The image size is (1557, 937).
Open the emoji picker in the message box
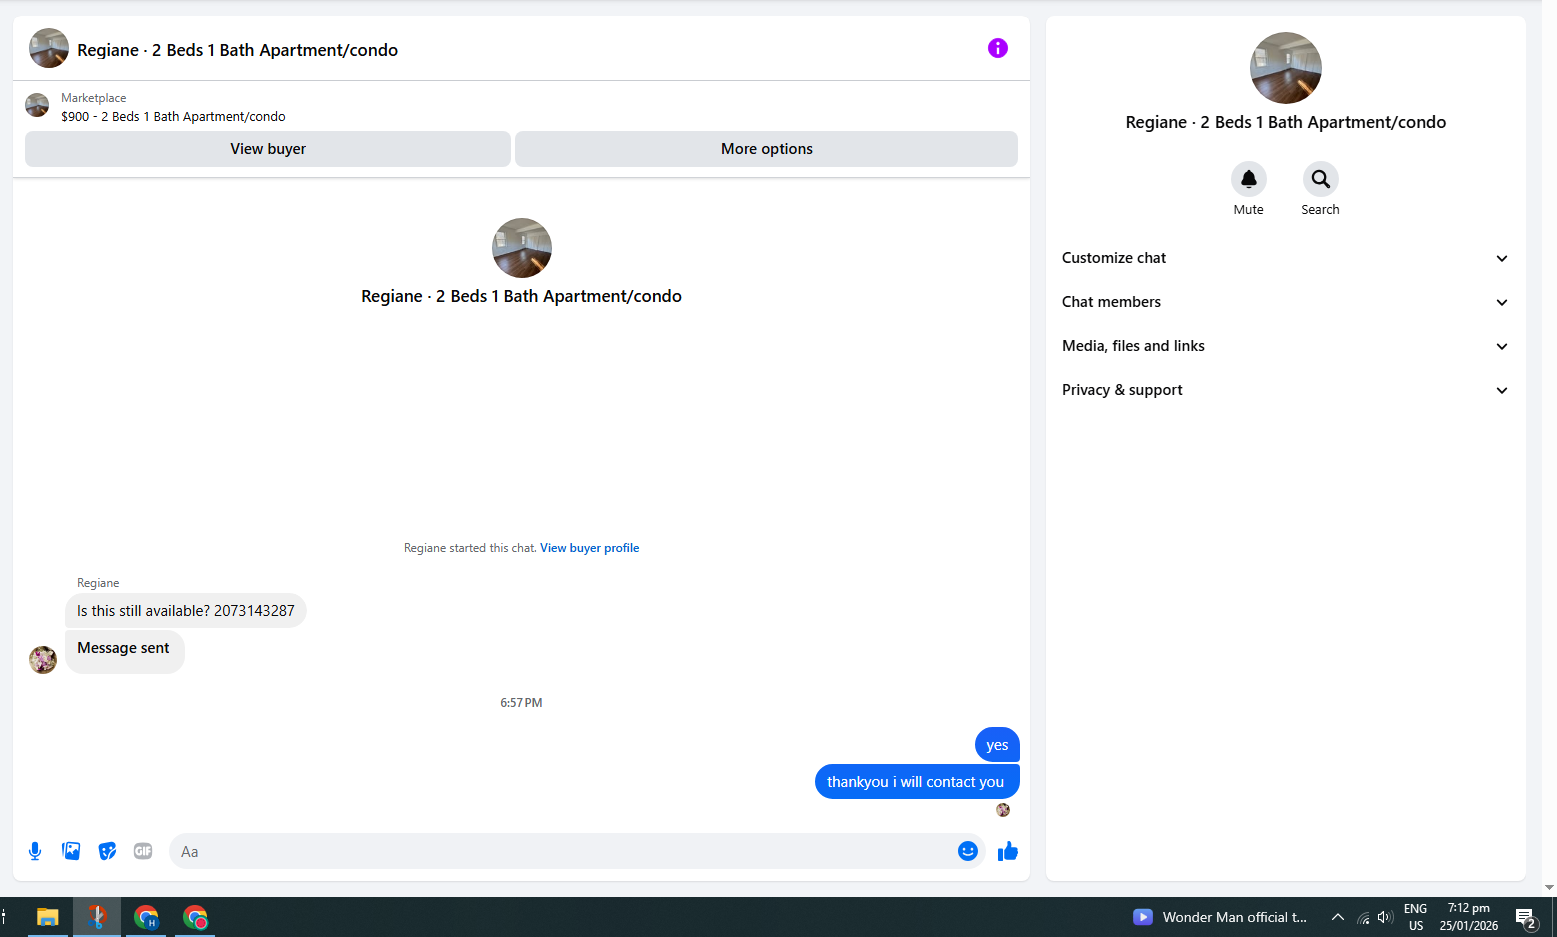pos(967,851)
